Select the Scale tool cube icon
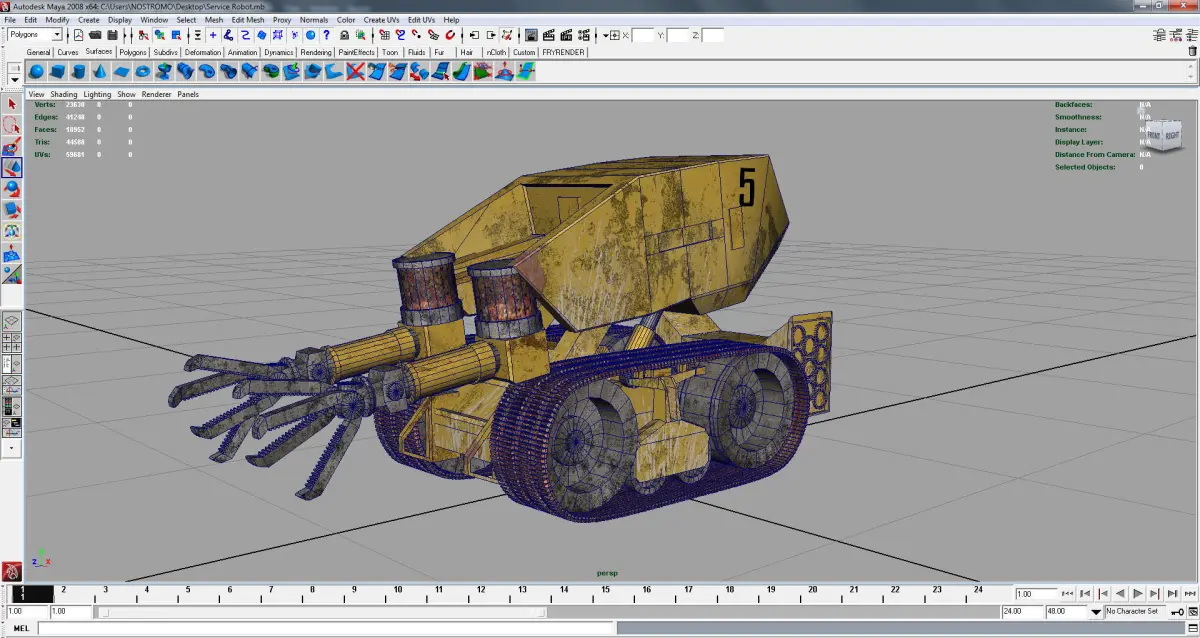Image resolution: width=1200 pixels, height=638 pixels. [x=12, y=210]
